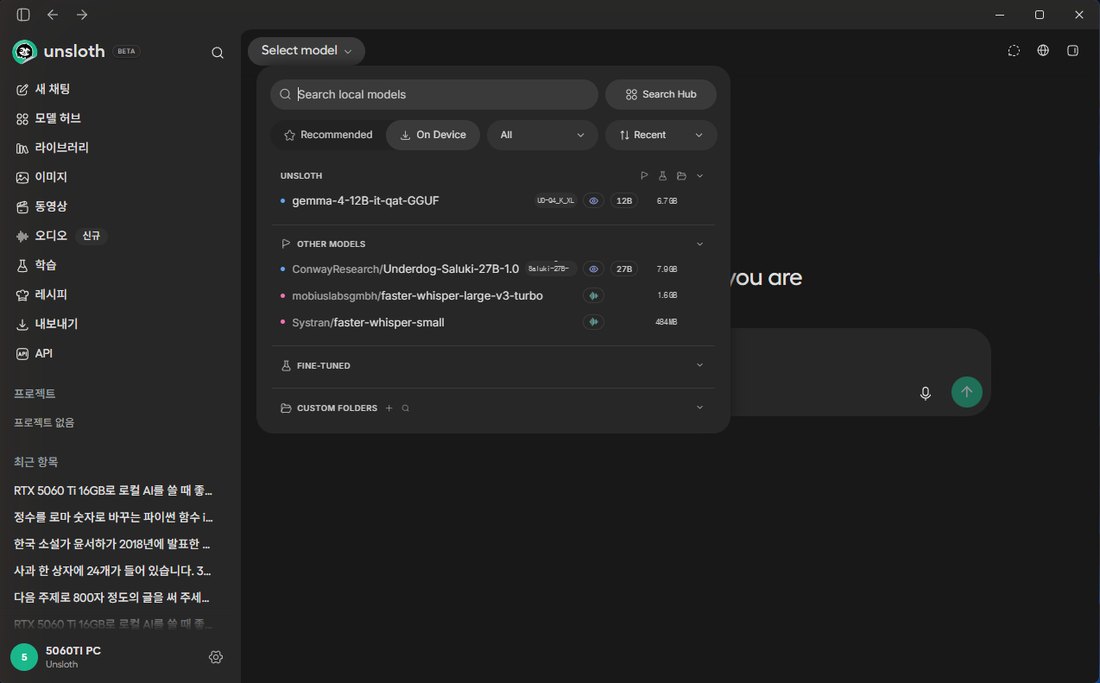The height and width of the screenshot is (683, 1100).
Task: Switch to On Device filter
Action: coord(433,135)
